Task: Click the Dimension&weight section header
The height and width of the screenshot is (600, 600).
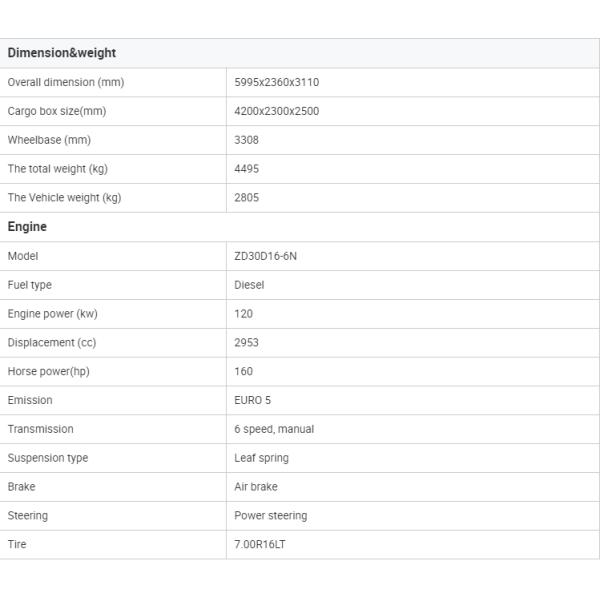Action: 62,53
